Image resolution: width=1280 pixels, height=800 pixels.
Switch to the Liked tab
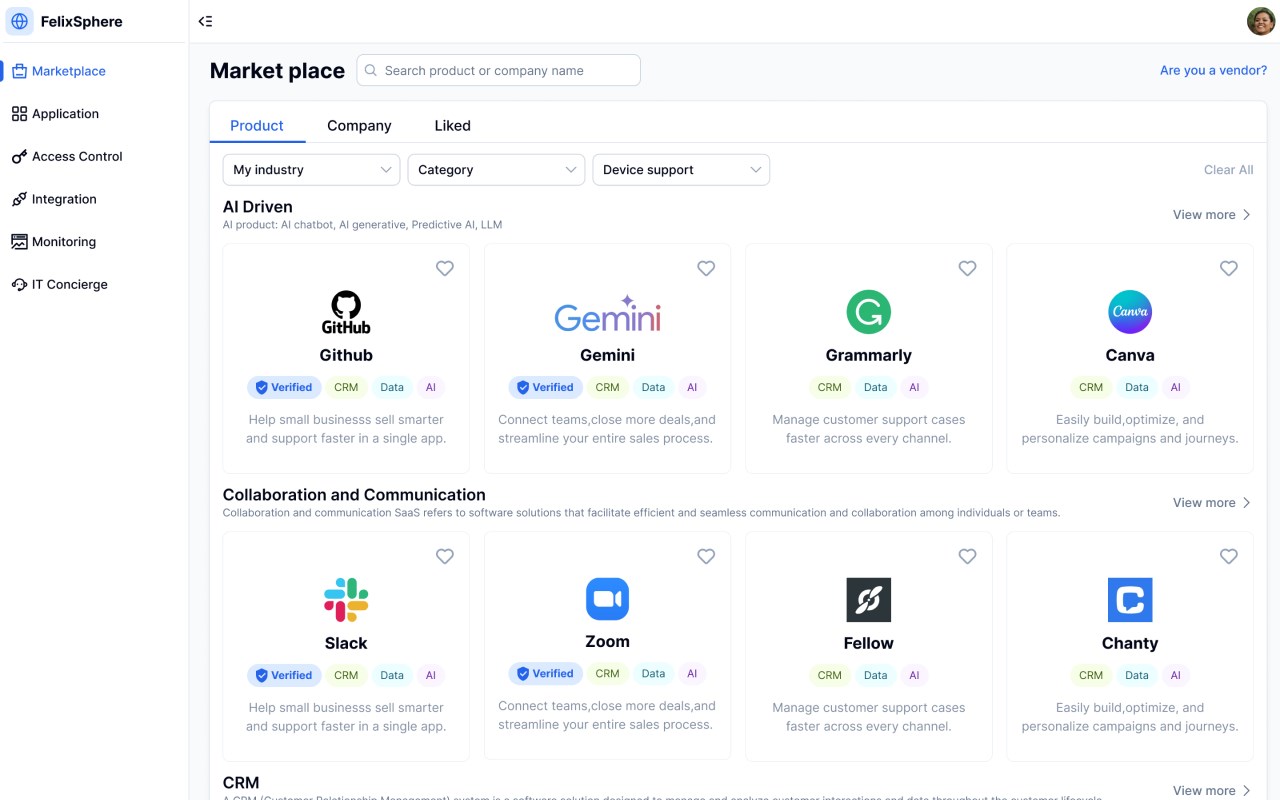[x=452, y=126]
